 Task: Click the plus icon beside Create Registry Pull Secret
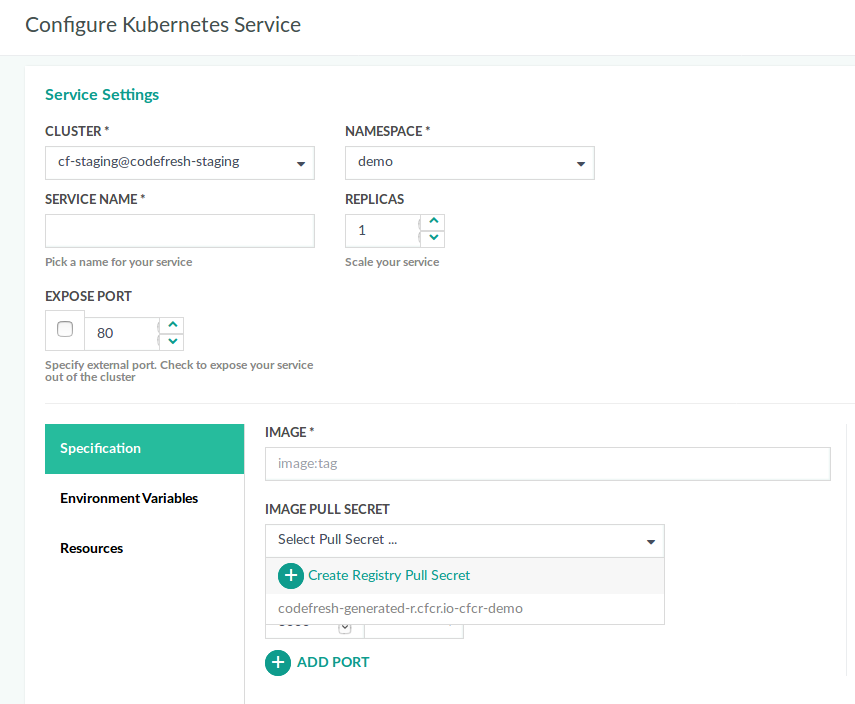coord(290,575)
